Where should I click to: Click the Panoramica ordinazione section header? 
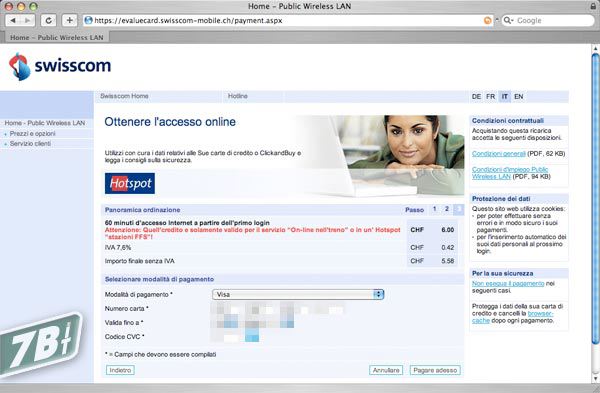click(142, 210)
